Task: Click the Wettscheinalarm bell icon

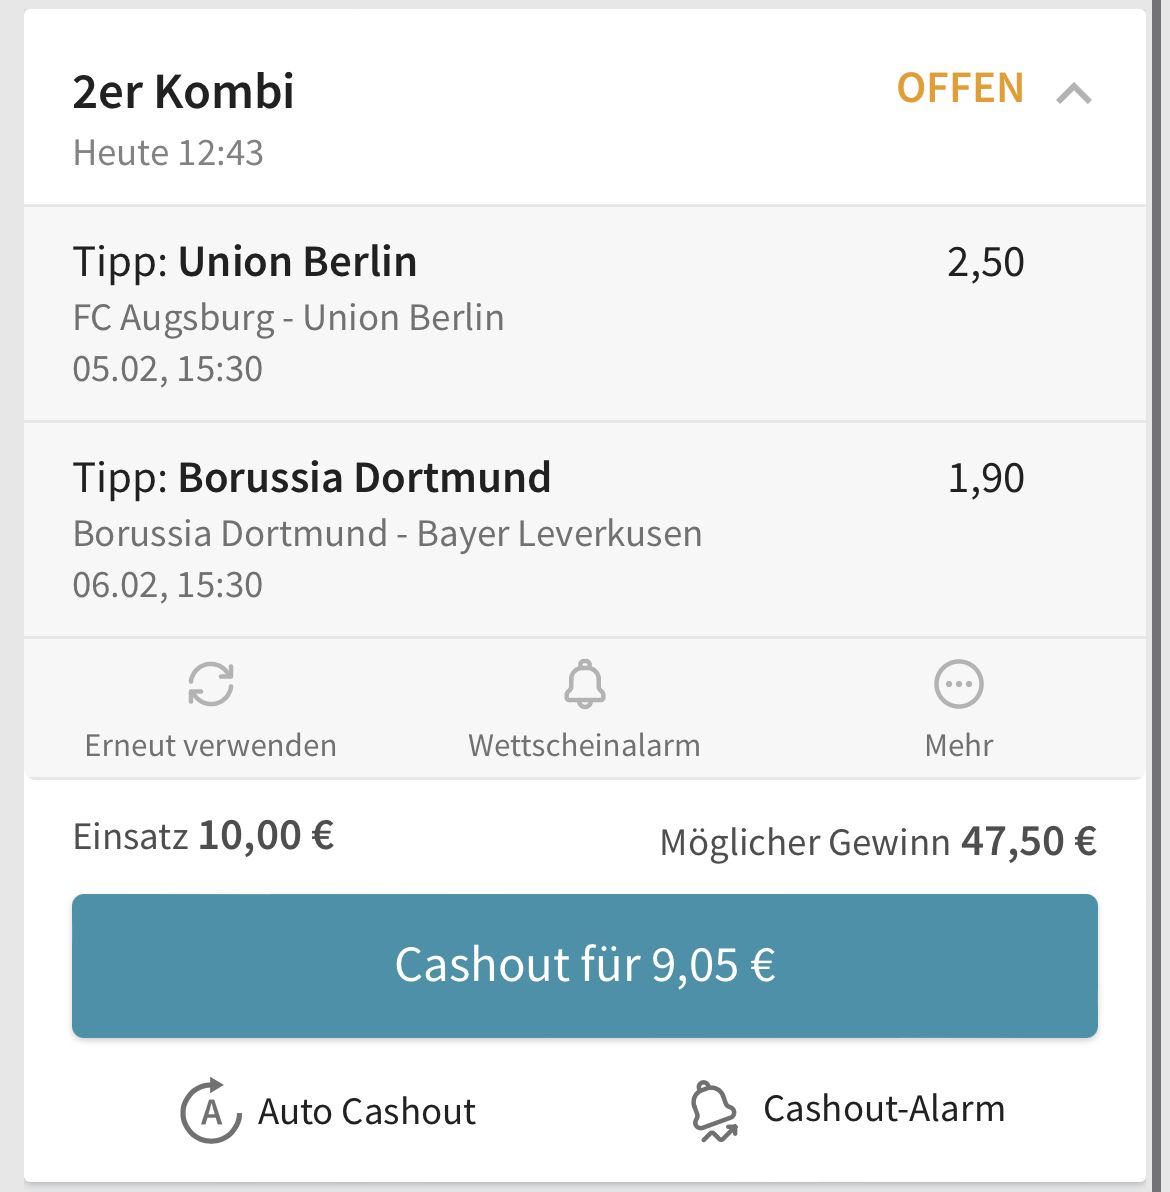Action: [x=585, y=683]
